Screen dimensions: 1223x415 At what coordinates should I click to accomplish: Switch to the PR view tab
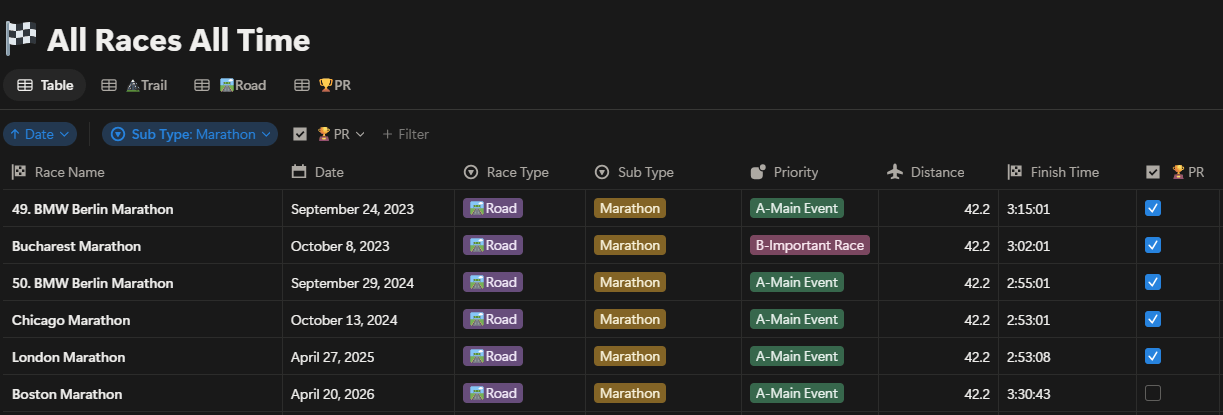(x=322, y=85)
